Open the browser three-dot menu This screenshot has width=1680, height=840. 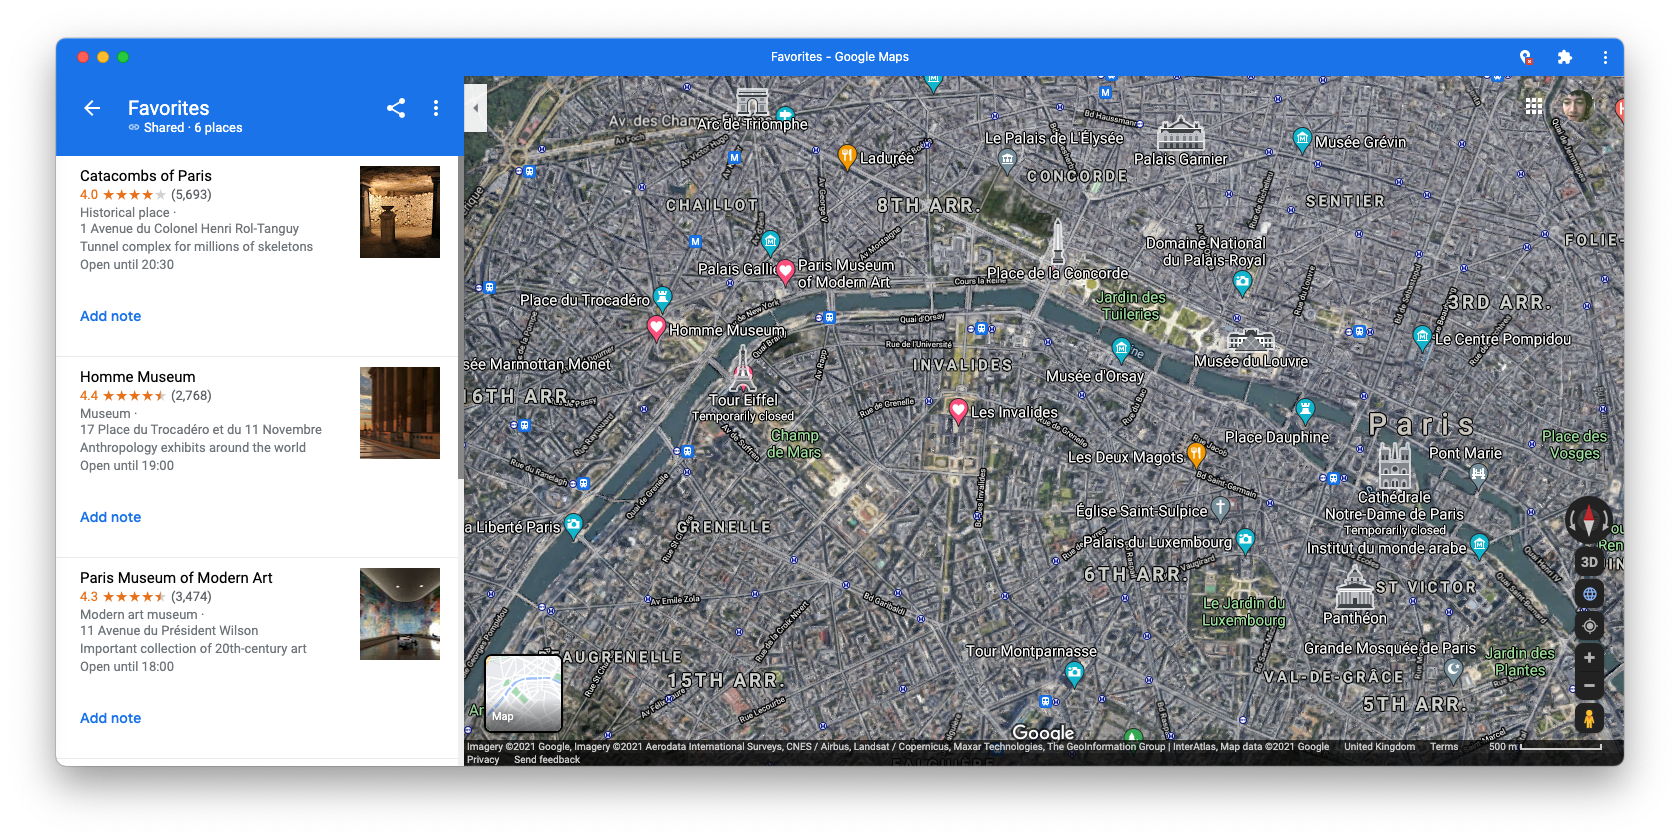(1605, 57)
